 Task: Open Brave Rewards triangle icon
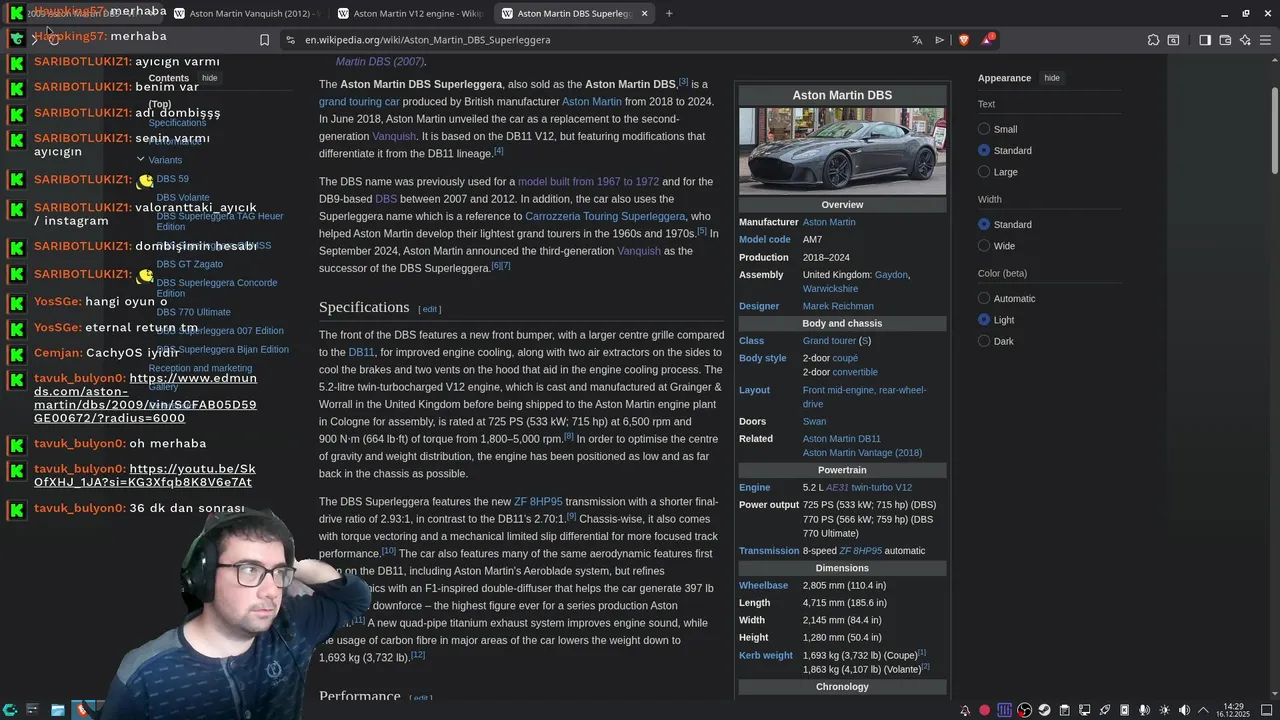(988, 40)
